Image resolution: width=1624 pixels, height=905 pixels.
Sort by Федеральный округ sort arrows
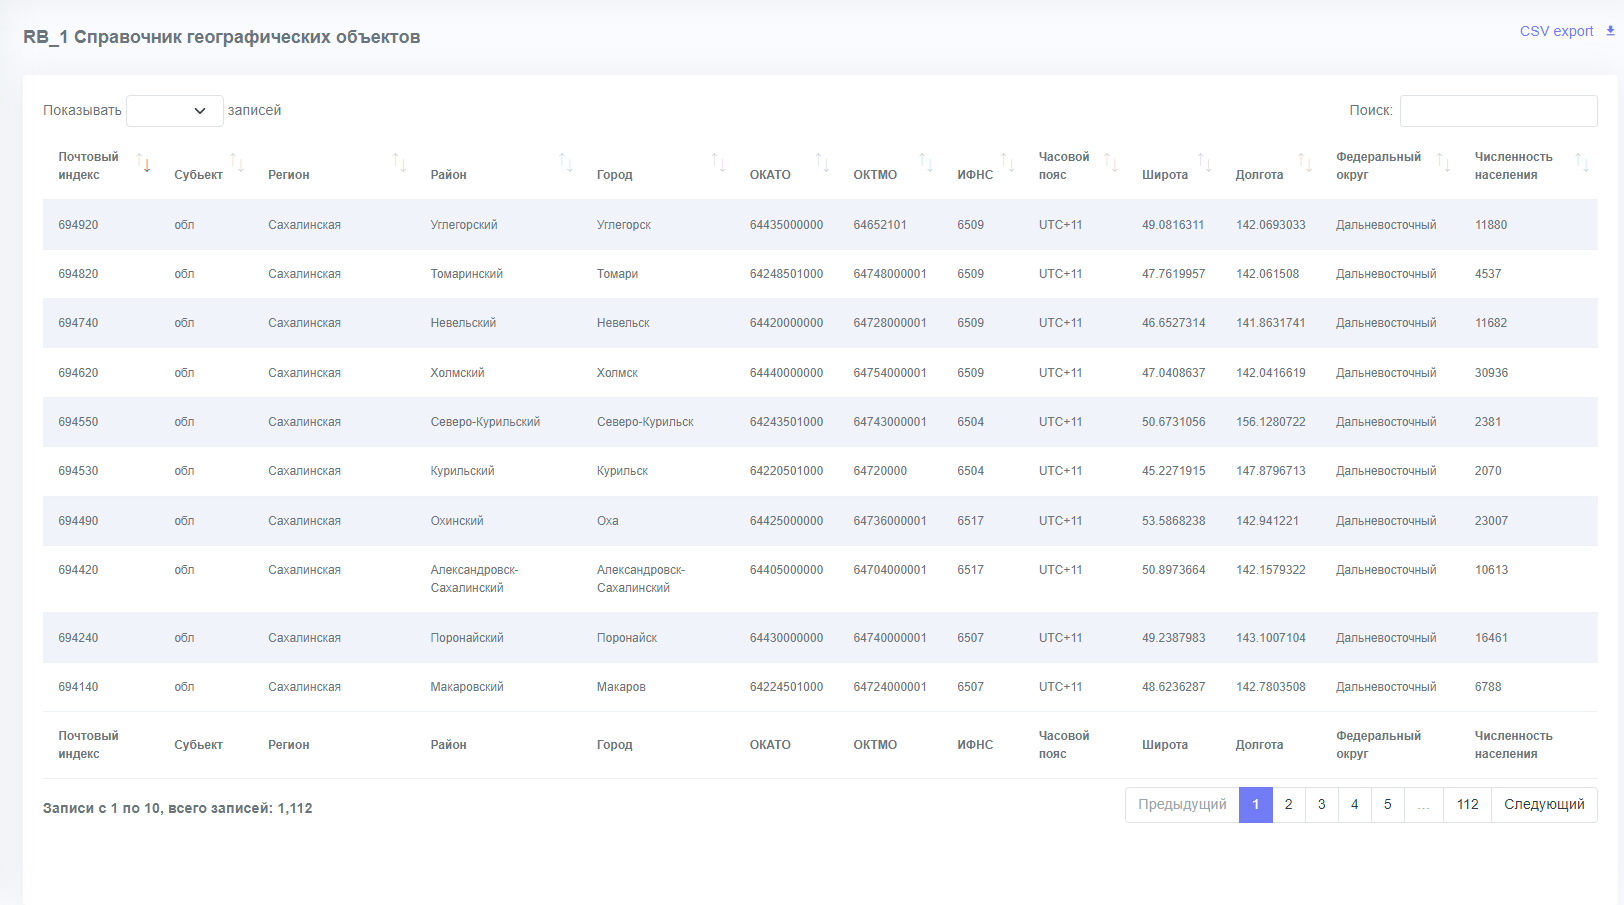click(x=1443, y=163)
